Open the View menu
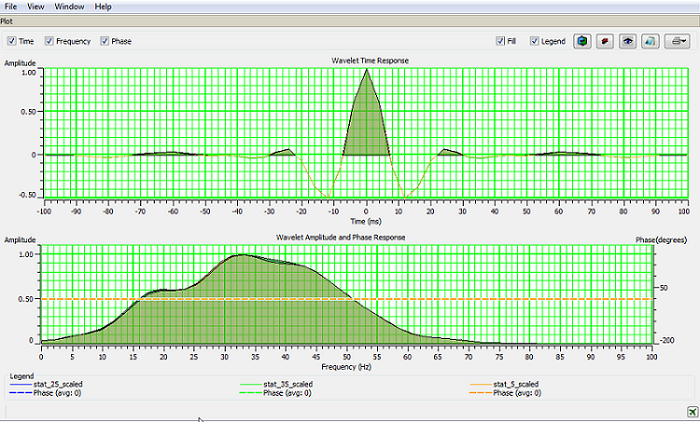This screenshot has height=422, width=700. tap(36, 7)
